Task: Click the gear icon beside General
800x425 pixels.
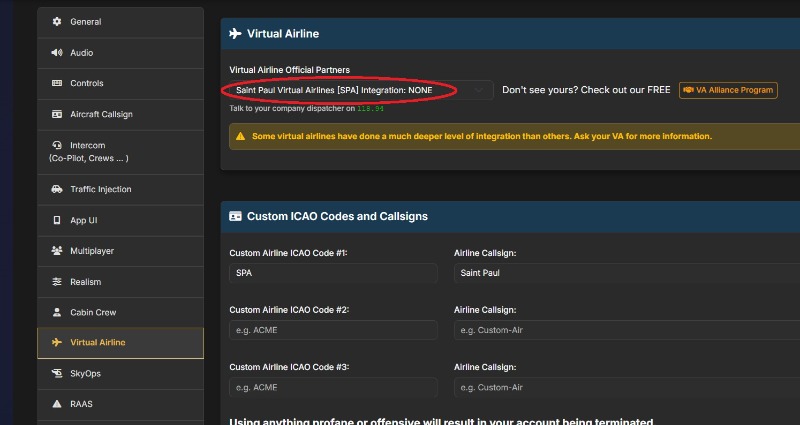Action: click(x=57, y=22)
